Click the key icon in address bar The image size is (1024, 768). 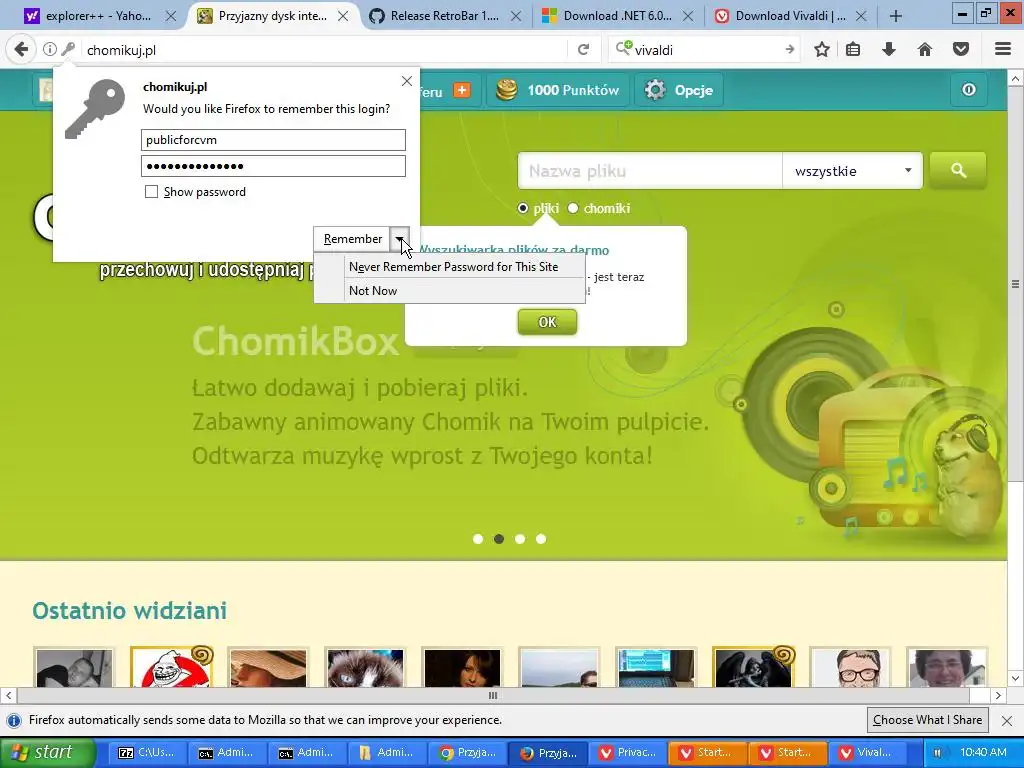(x=68, y=49)
